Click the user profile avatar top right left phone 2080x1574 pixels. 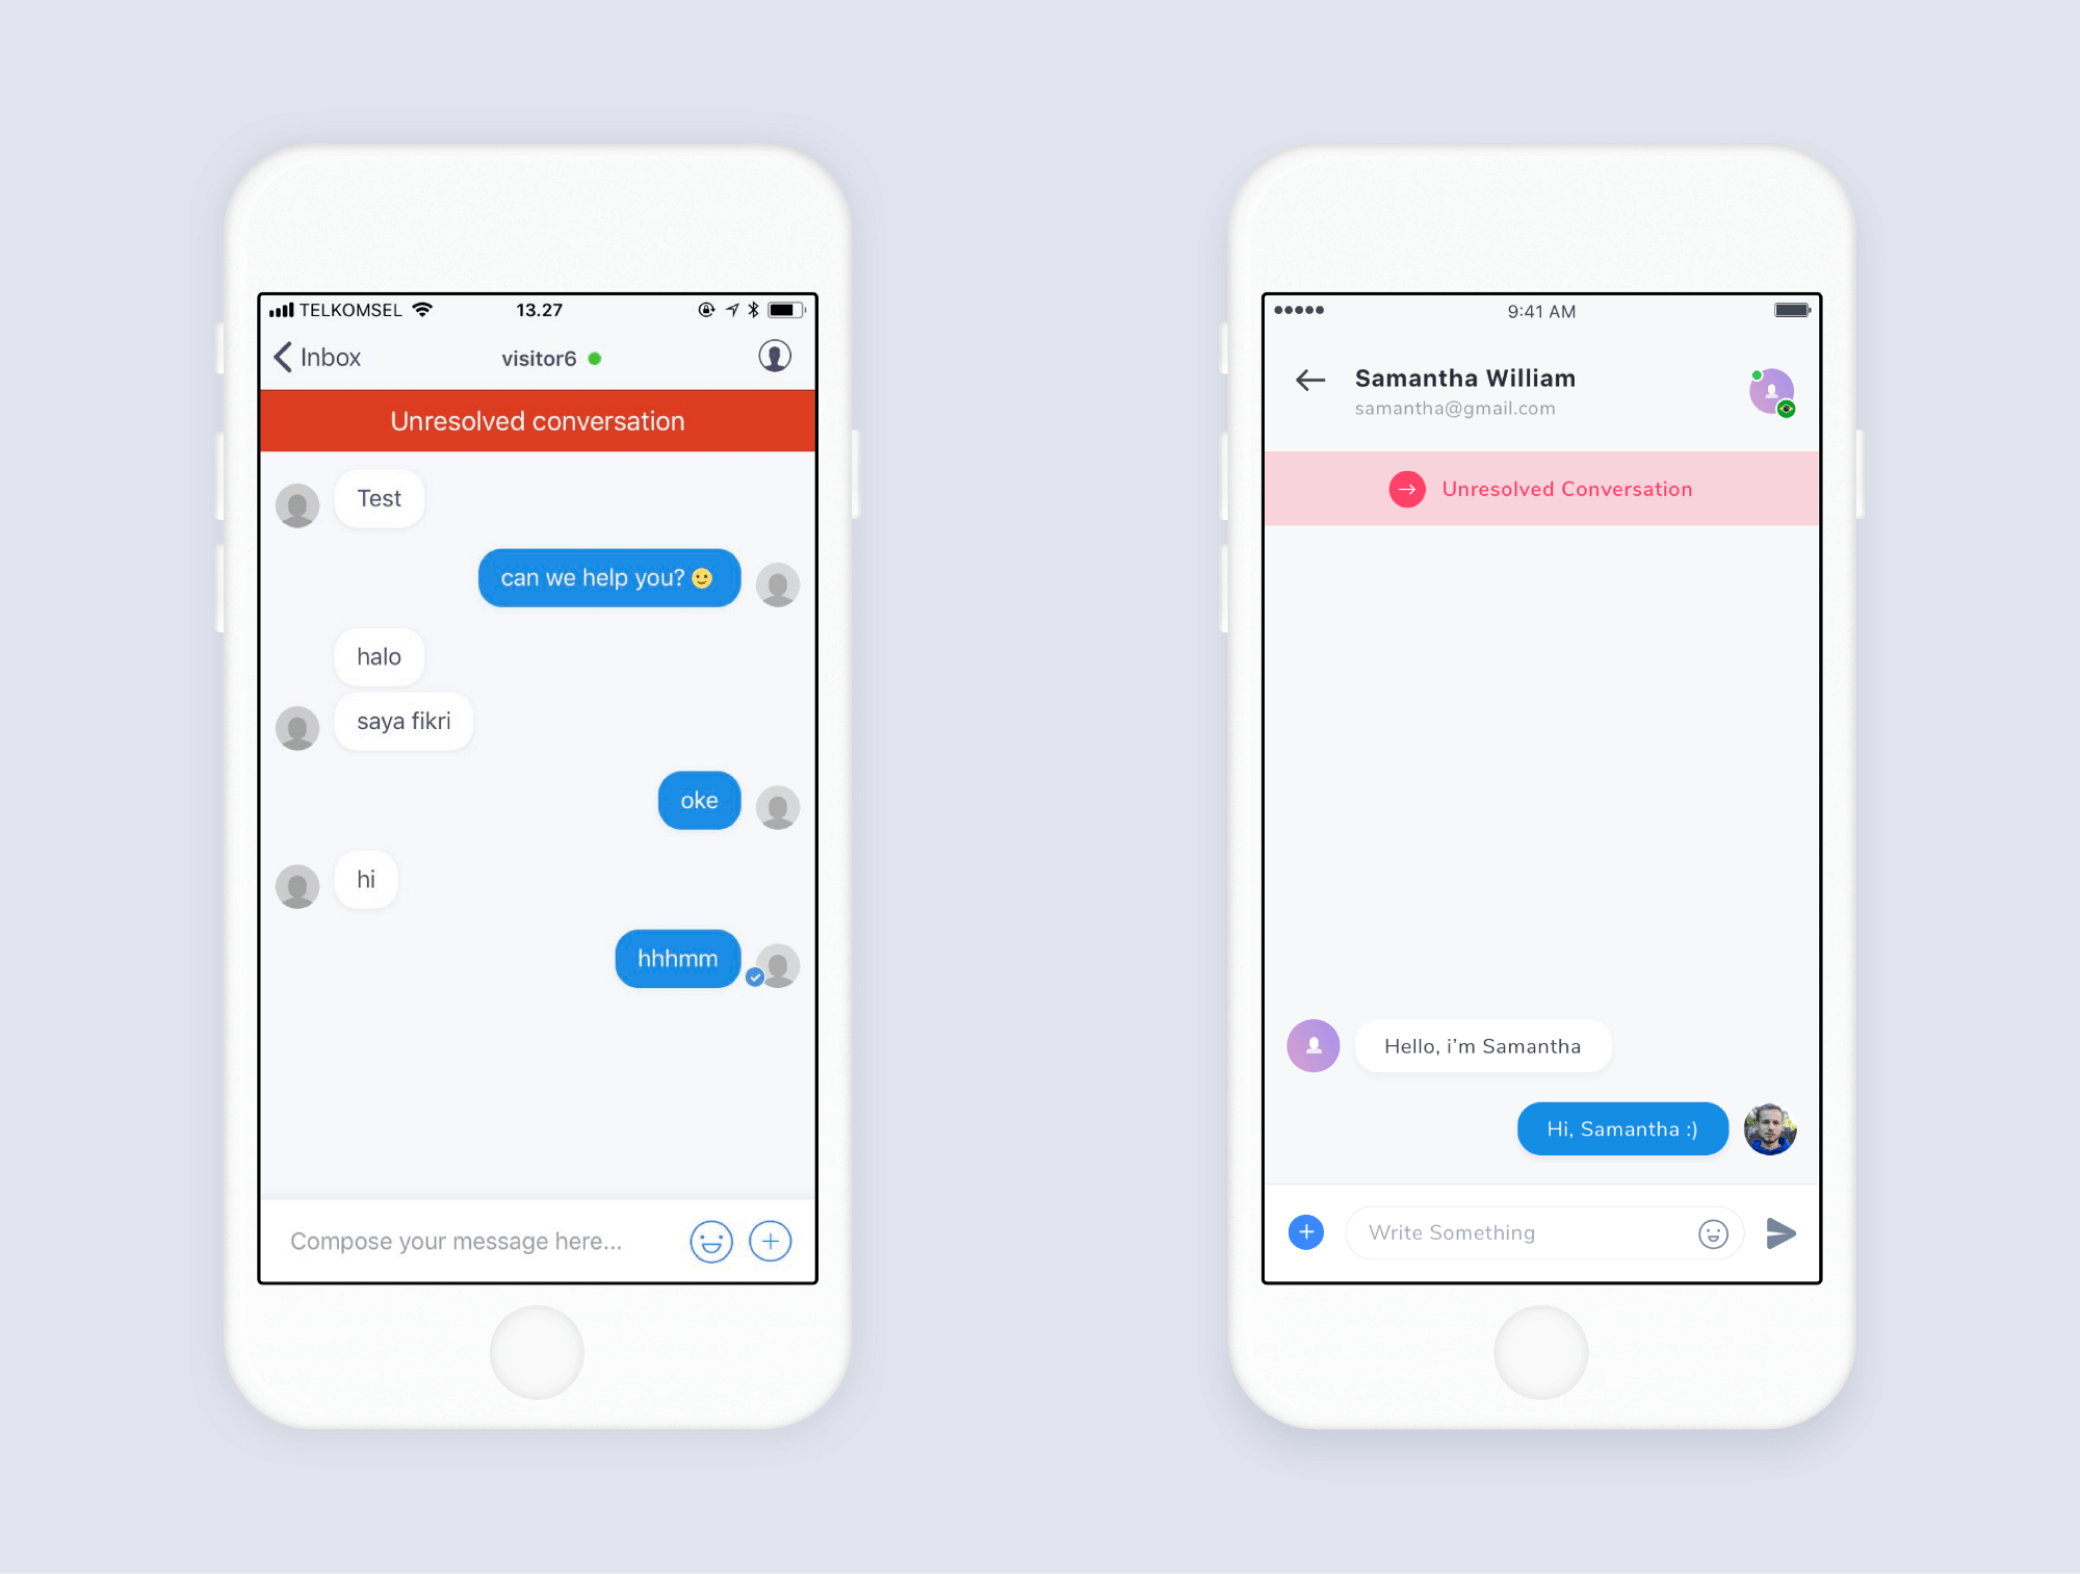(x=774, y=355)
